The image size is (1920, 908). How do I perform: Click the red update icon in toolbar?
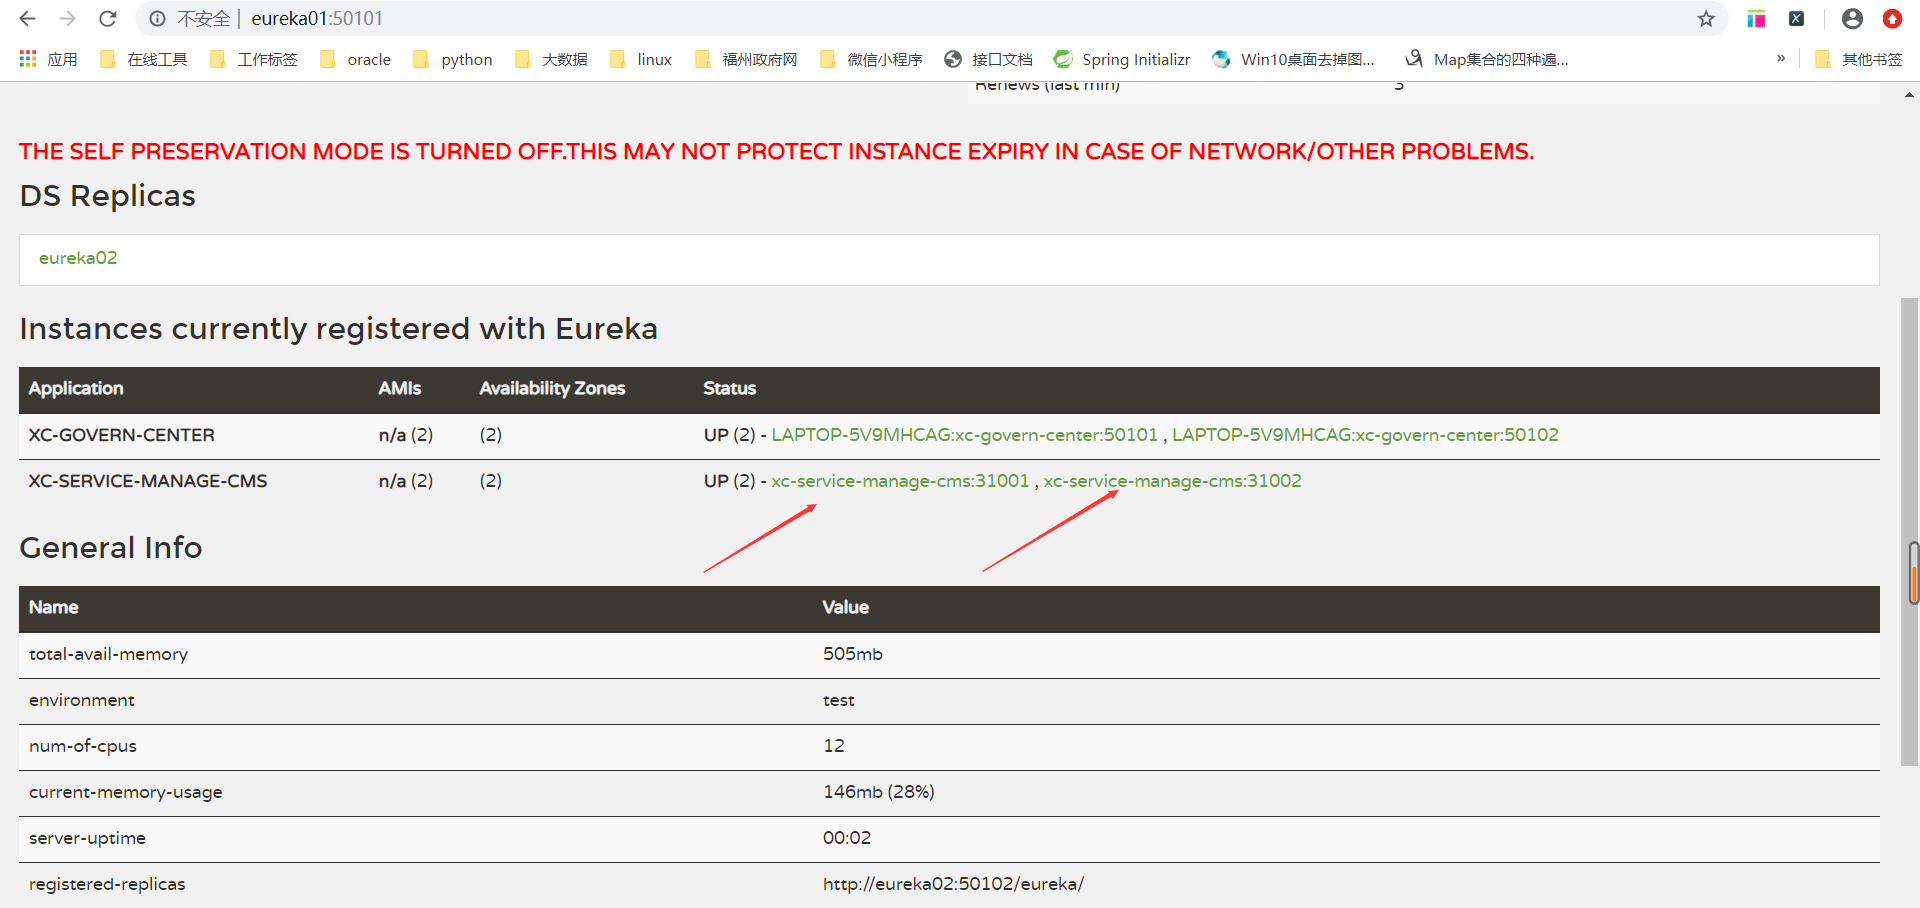pyautogui.click(x=1892, y=19)
